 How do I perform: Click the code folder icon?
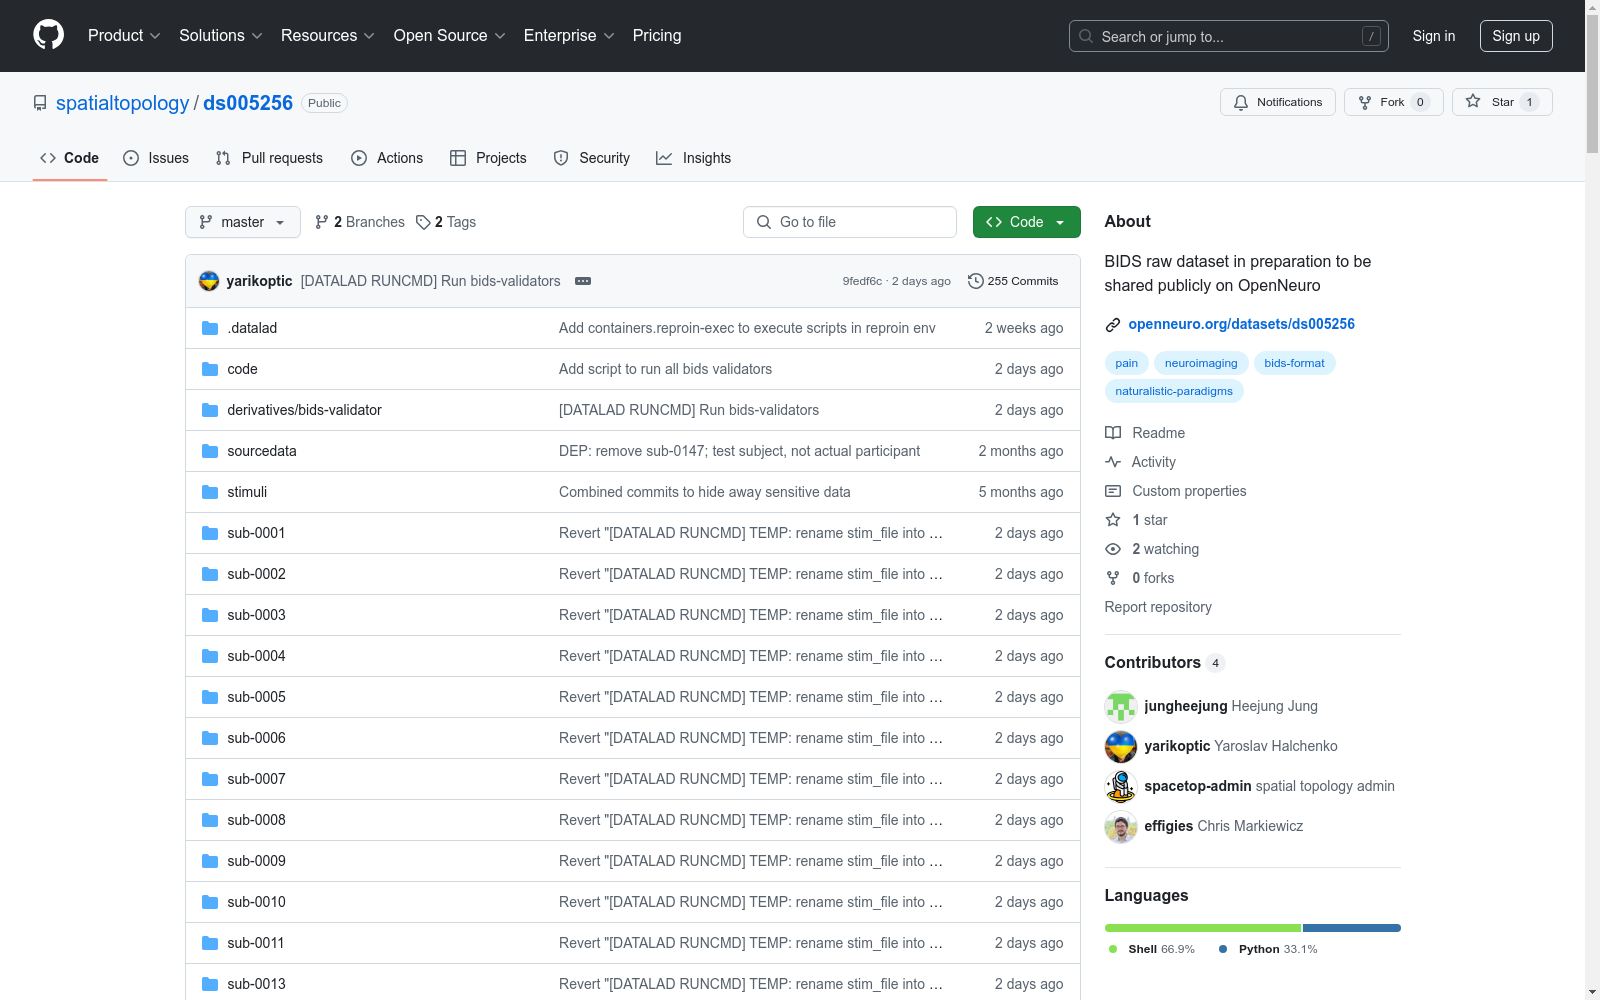click(x=210, y=369)
